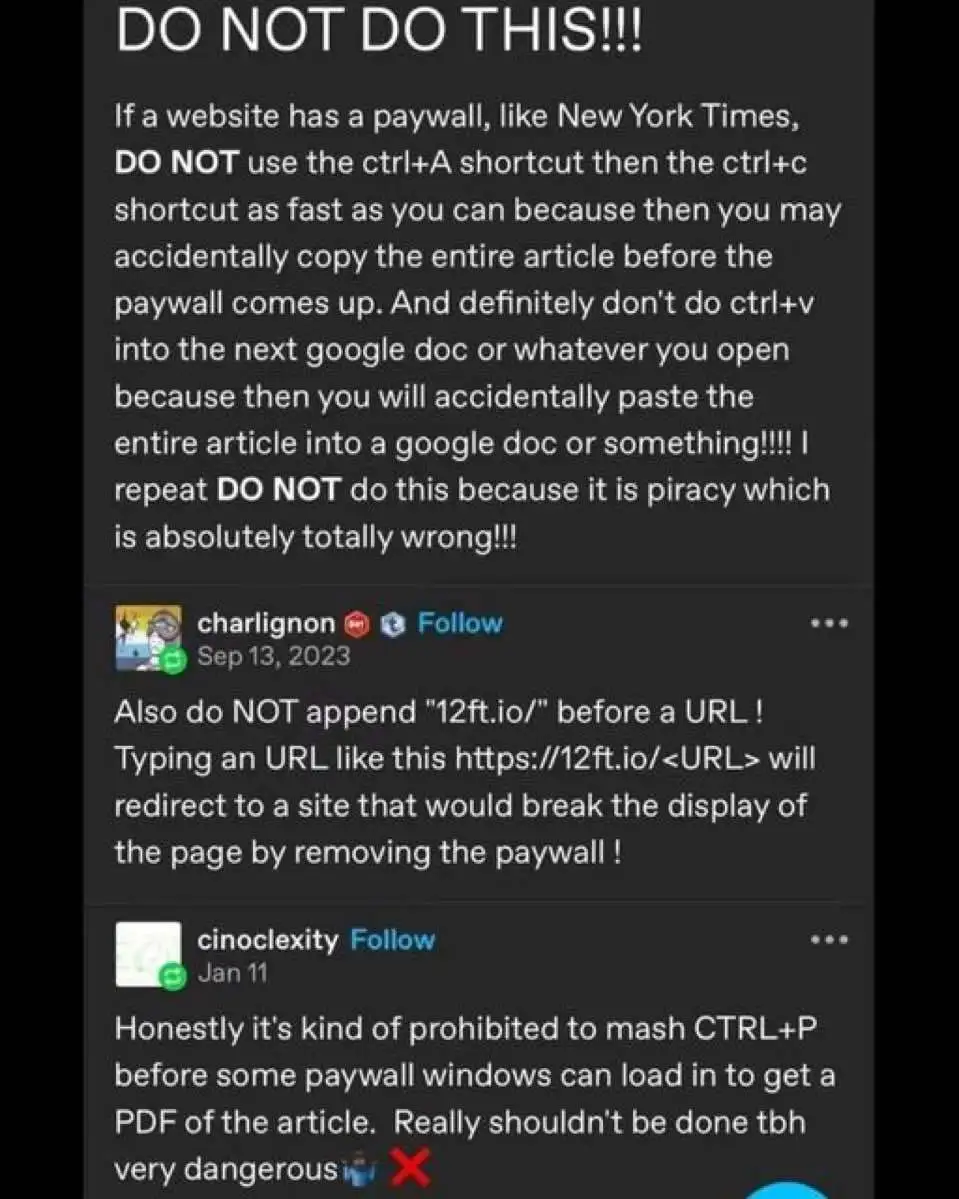Follow the charlignon blog
This screenshot has height=1199, width=959.
[x=460, y=623]
